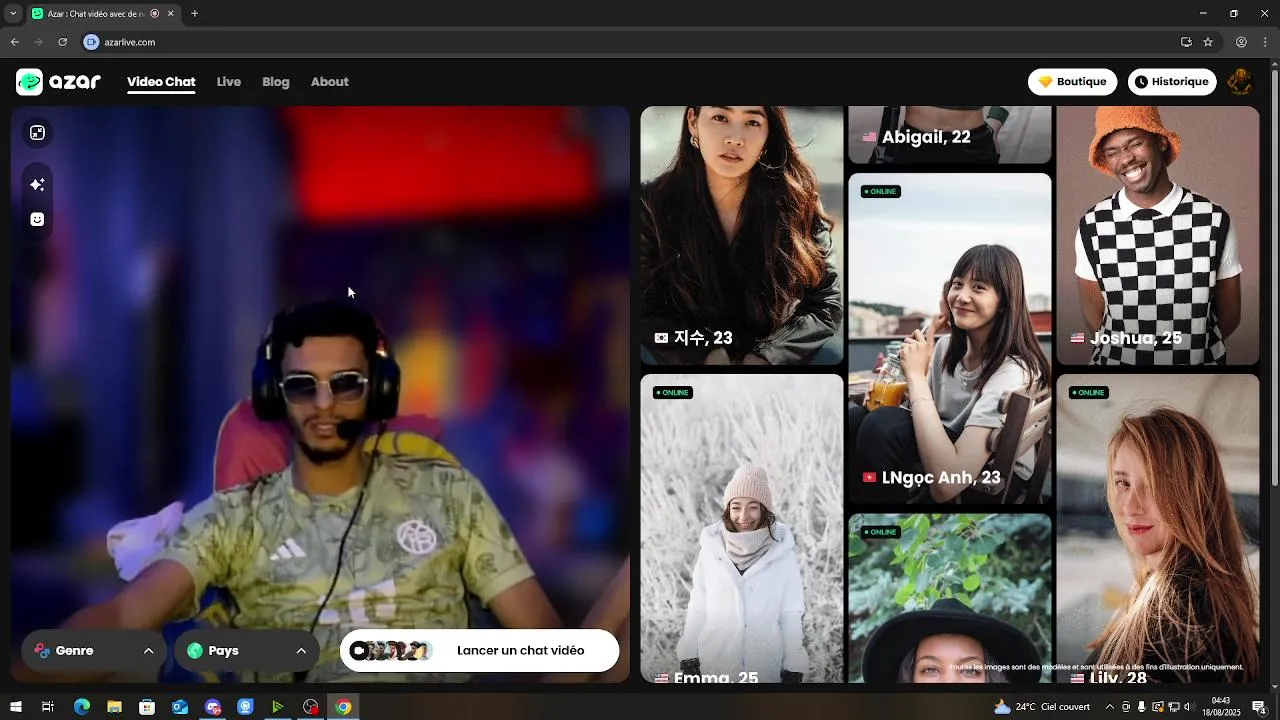Select the Lily, 28 profile card

point(1158,528)
